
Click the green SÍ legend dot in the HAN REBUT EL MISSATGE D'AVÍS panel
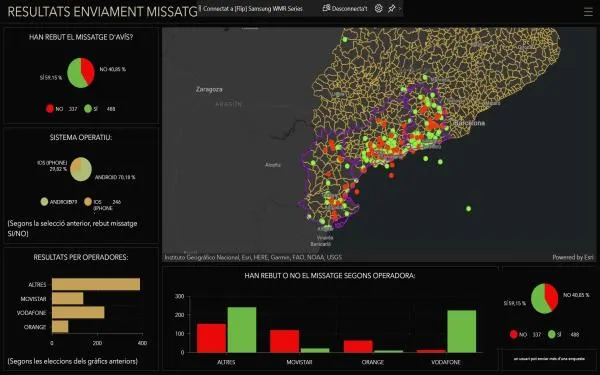click(88, 109)
